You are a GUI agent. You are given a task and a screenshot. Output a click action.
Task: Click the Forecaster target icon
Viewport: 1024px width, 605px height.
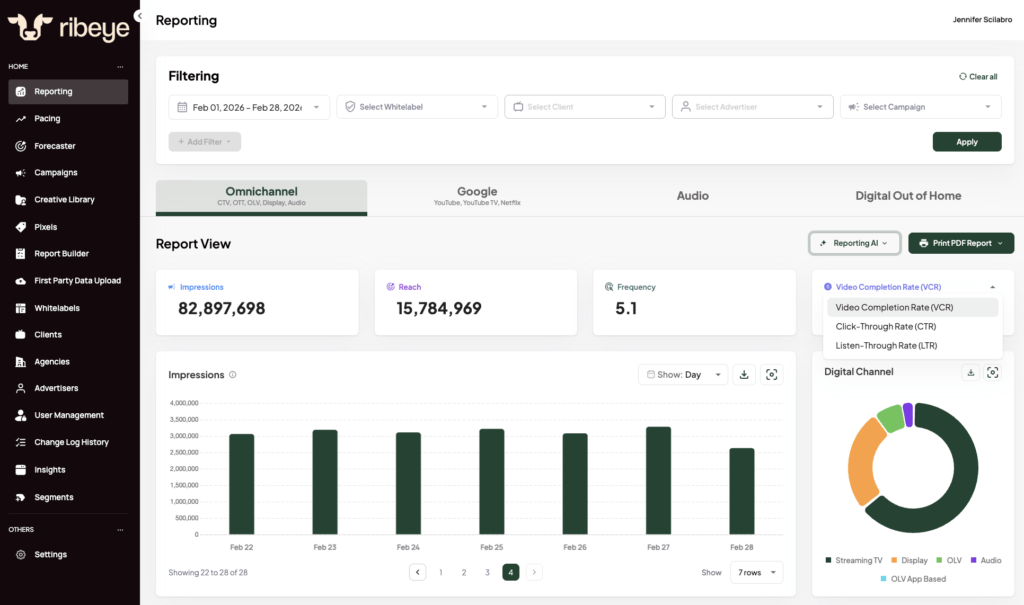(21, 146)
